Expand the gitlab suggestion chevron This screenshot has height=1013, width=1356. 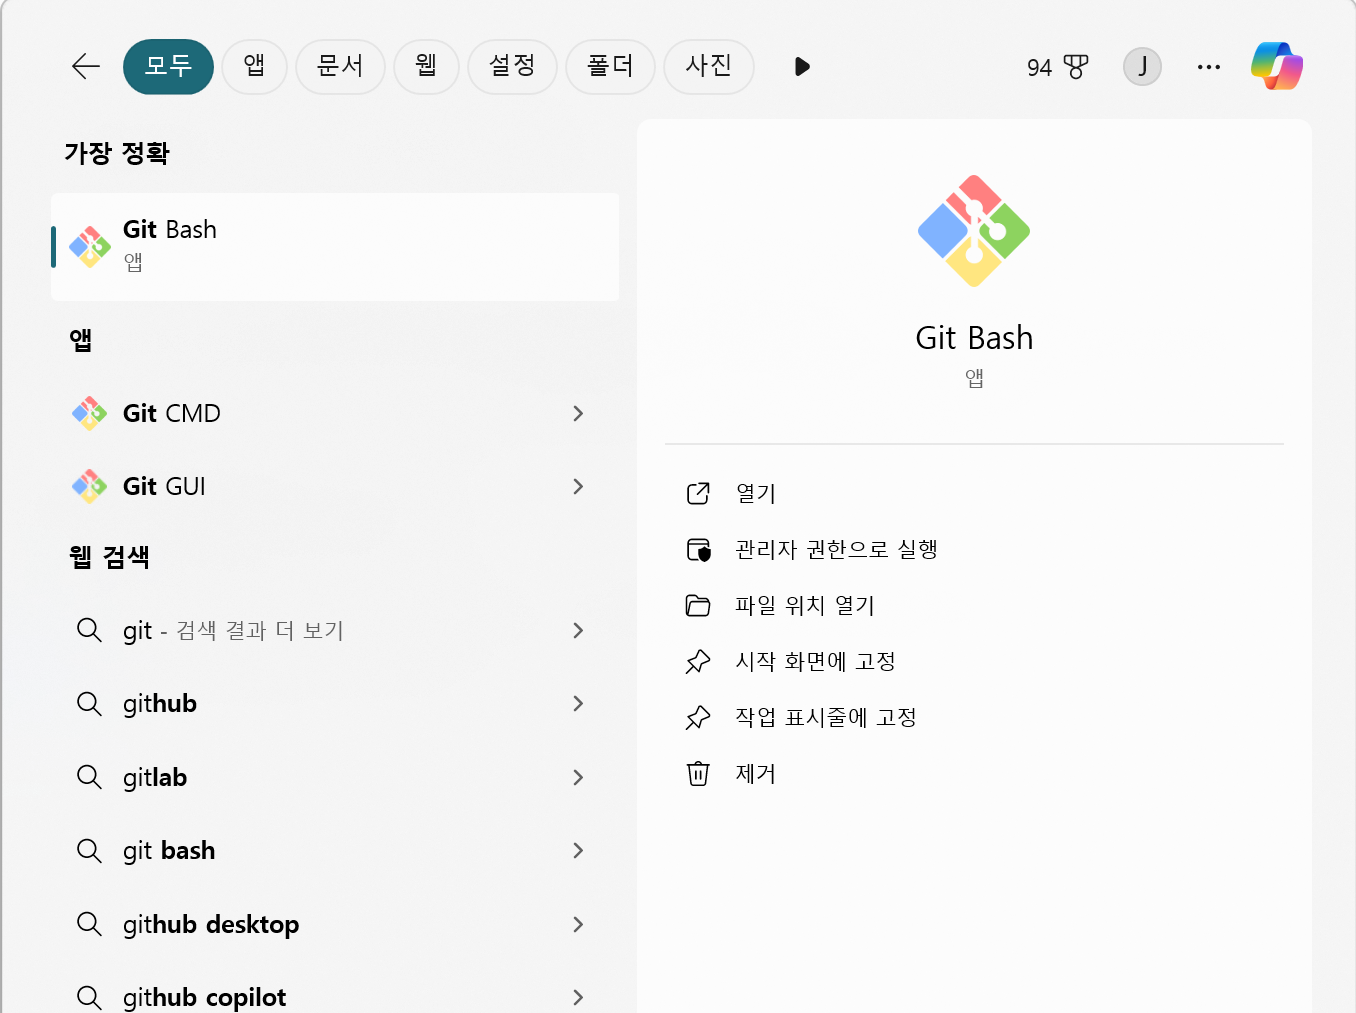pos(578,777)
